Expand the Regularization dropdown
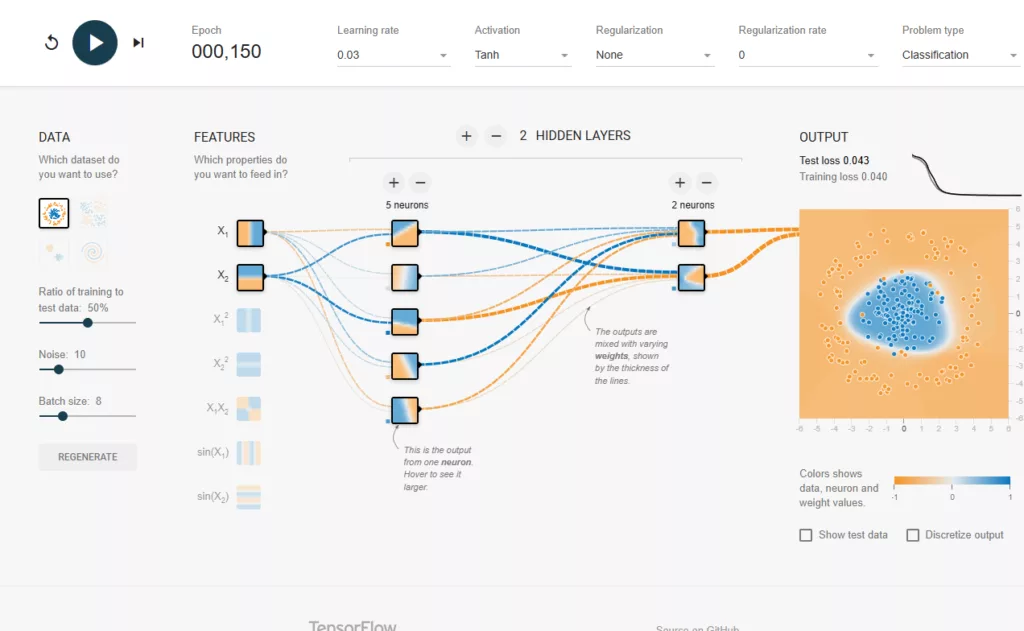Screen dimensions: 1024x631 (x=654, y=55)
